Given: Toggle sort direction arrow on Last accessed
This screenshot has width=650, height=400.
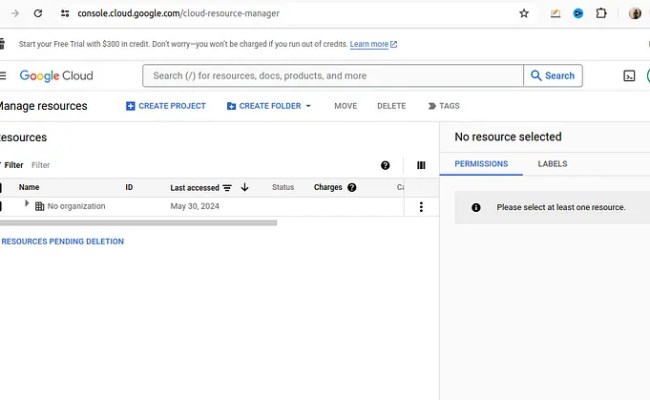Looking at the screenshot, I should 245,187.
